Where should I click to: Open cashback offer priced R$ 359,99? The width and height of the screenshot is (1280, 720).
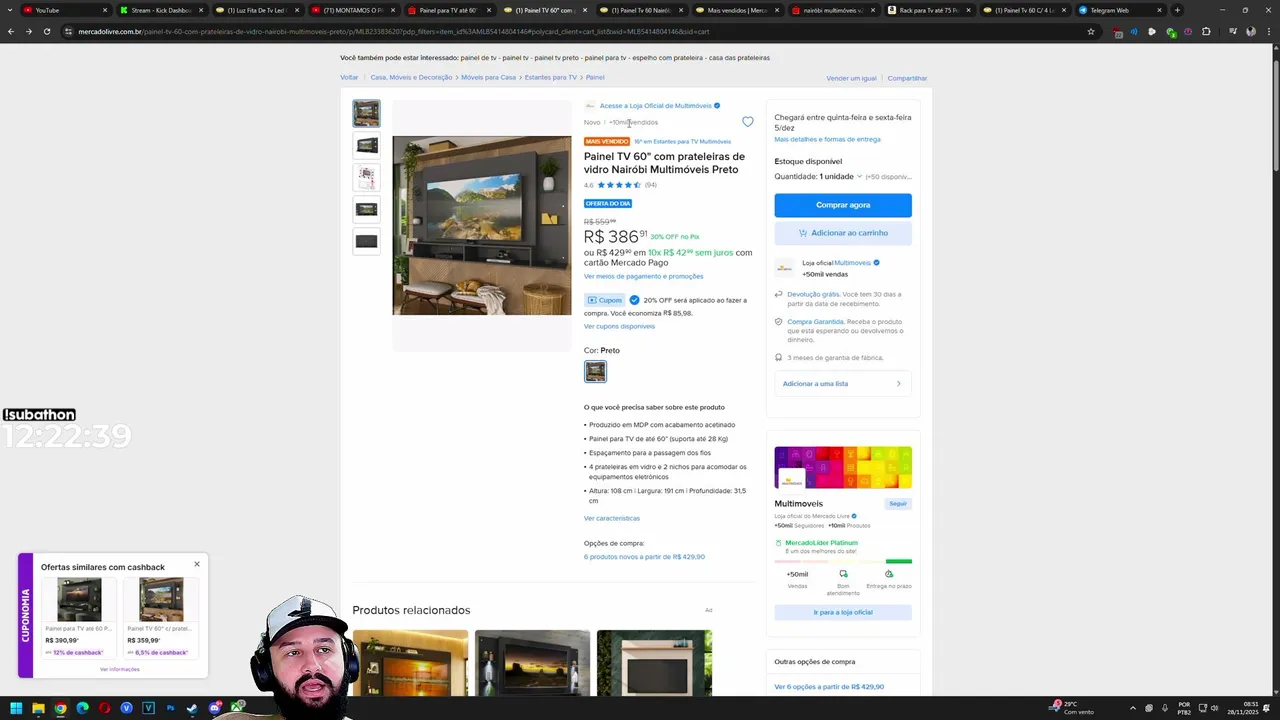161,617
